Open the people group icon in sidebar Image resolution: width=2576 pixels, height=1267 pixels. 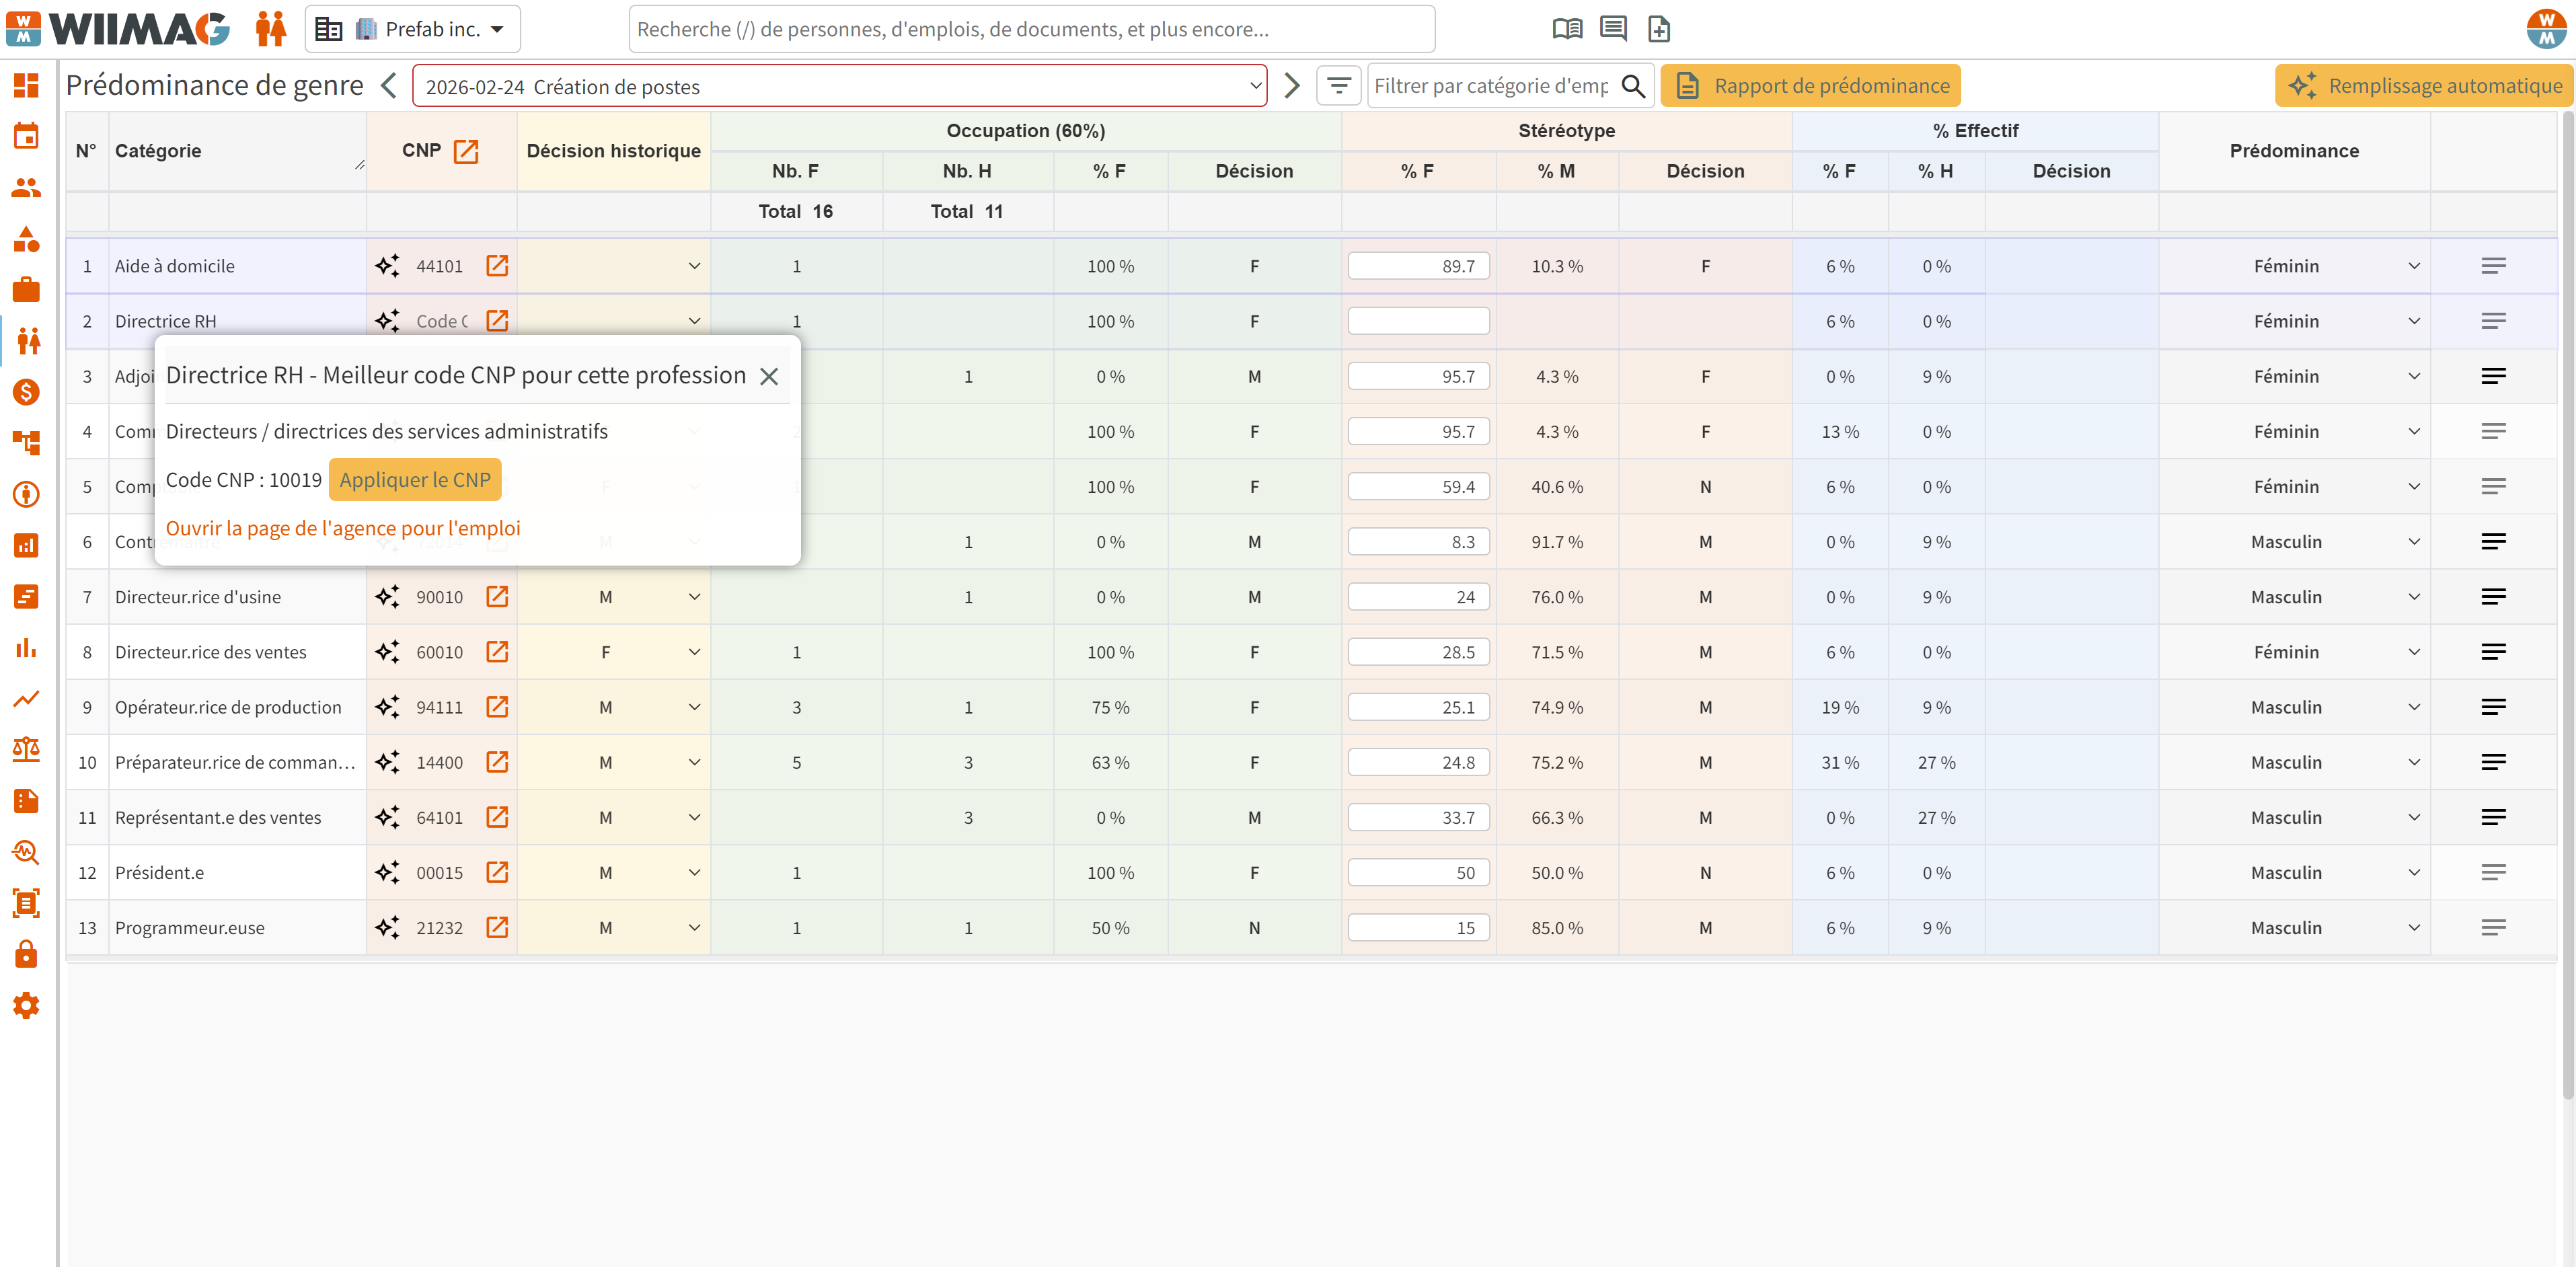coord(26,187)
